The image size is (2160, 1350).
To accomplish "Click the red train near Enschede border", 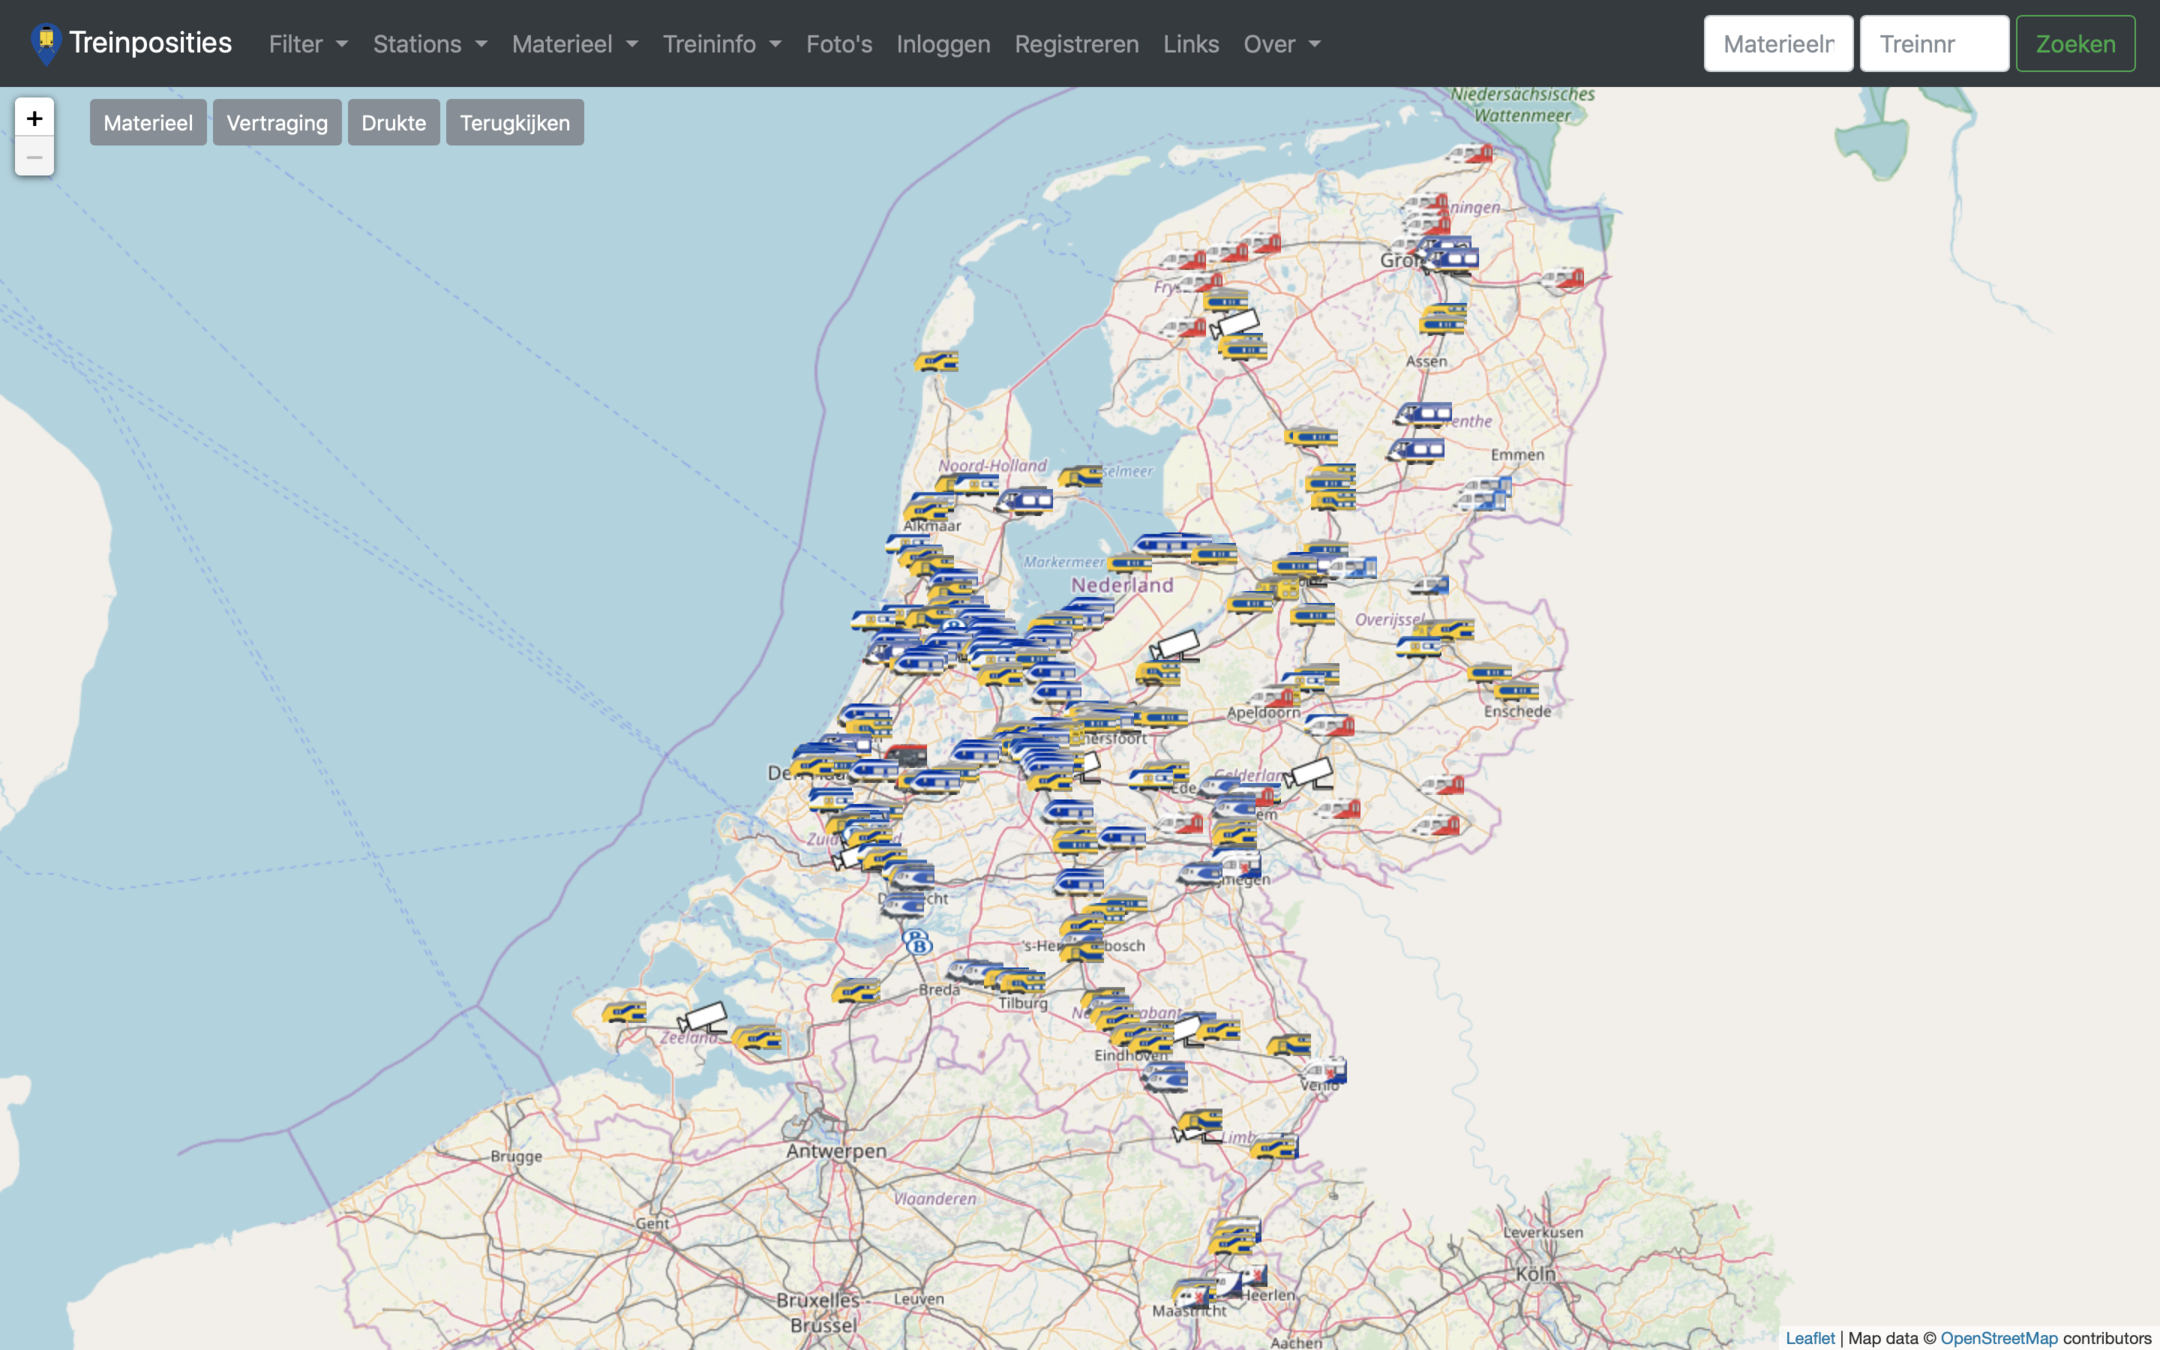I will [x=1443, y=787].
